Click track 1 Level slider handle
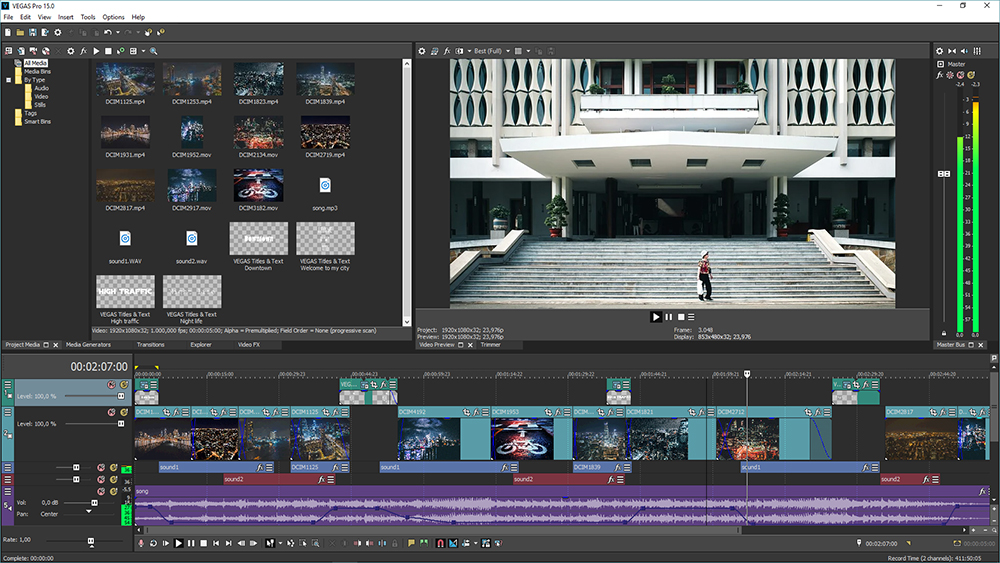Screen dimensions: 1000x563 tap(121, 396)
